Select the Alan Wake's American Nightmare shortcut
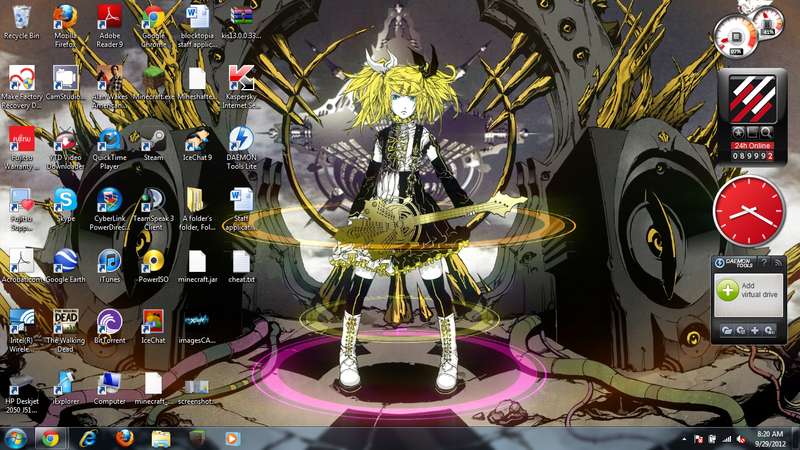The width and height of the screenshot is (800, 450). pyautogui.click(x=109, y=87)
